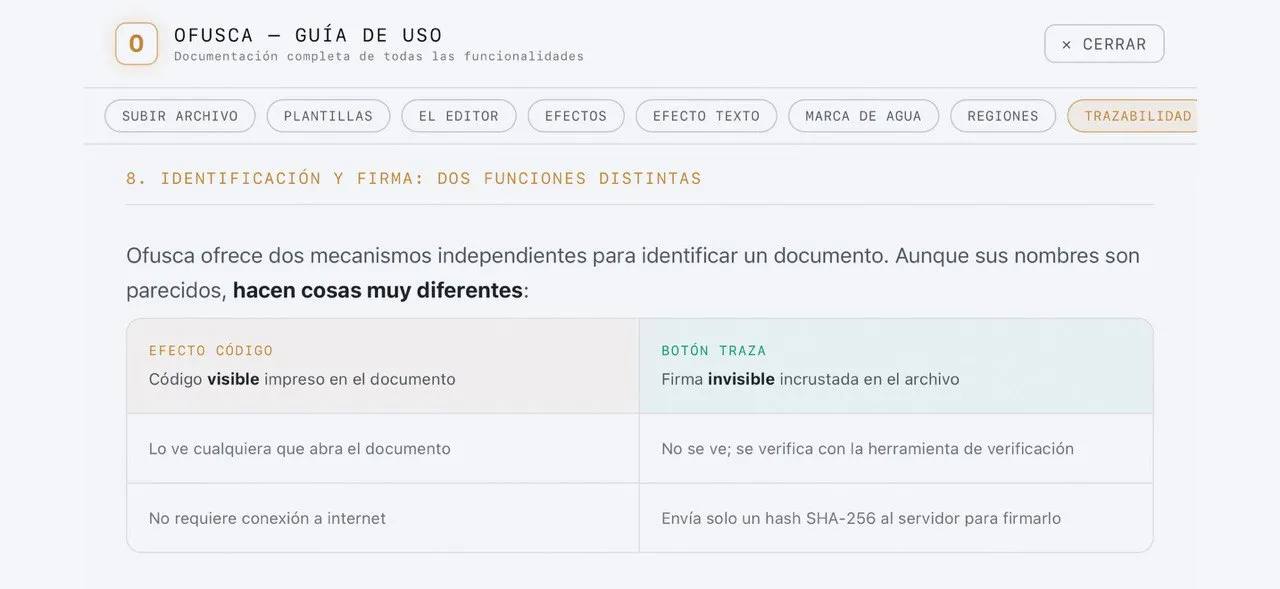1280x589 pixels.
Task: Click "Firma invisible incrustada en el archivo"
Action: tap(810, 380)
